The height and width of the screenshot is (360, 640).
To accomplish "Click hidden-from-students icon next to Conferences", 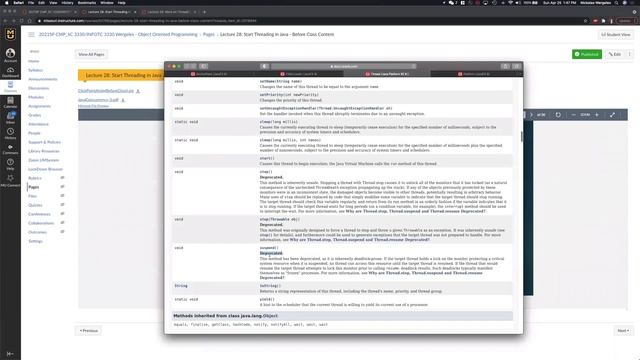I will coord(62,214).
